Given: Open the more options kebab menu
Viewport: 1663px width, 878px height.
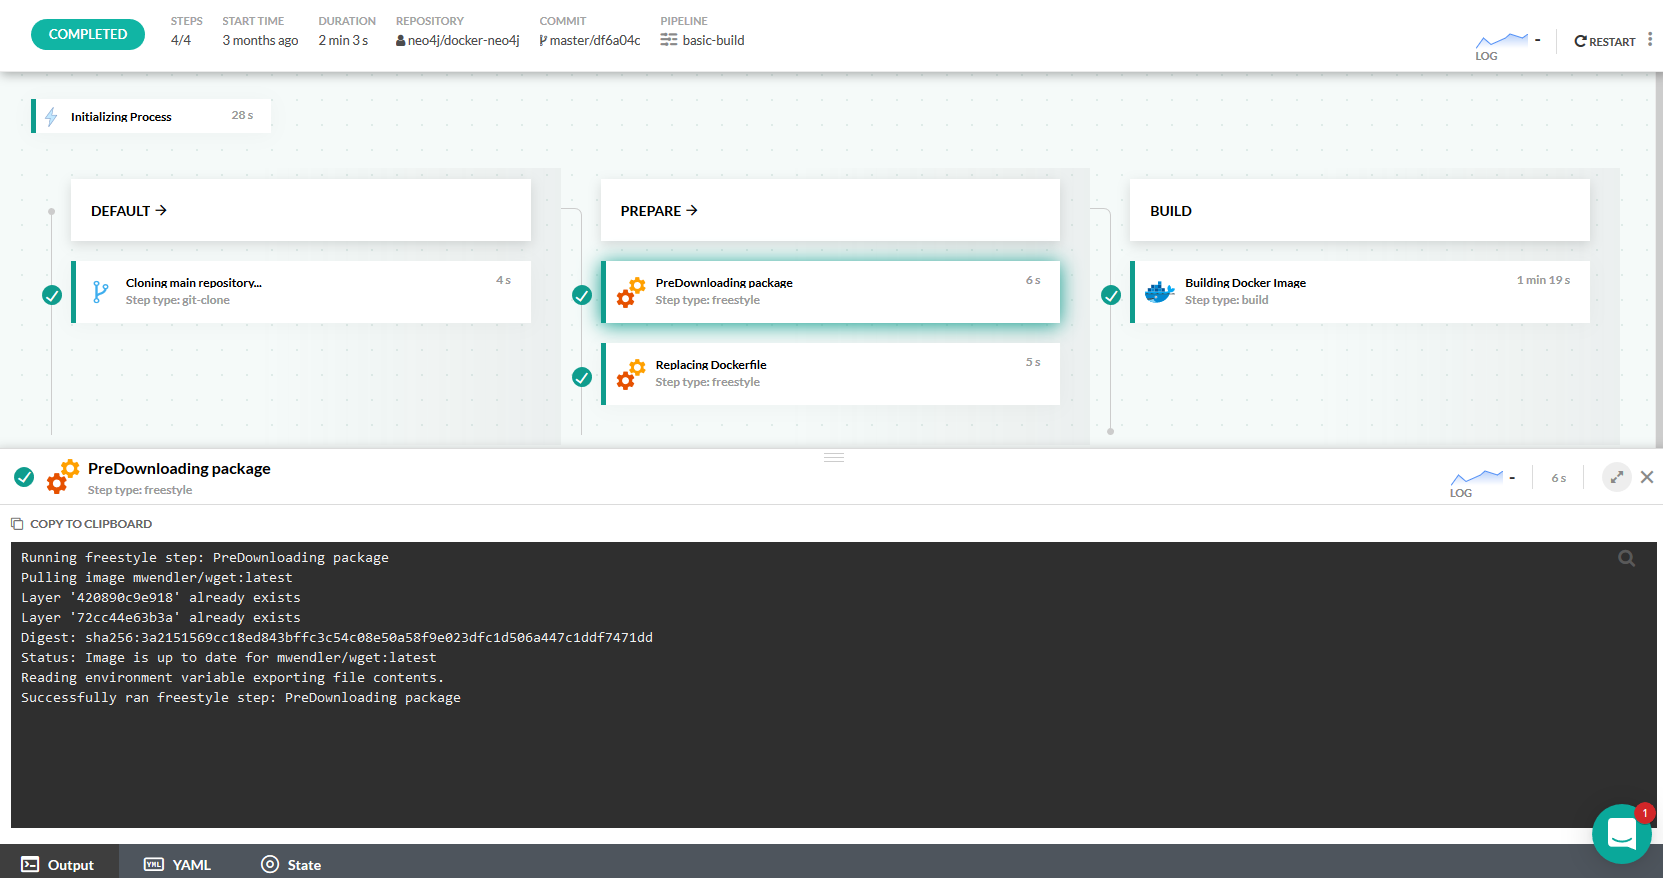Looking at the screenshot, I should coord(1649,40).
